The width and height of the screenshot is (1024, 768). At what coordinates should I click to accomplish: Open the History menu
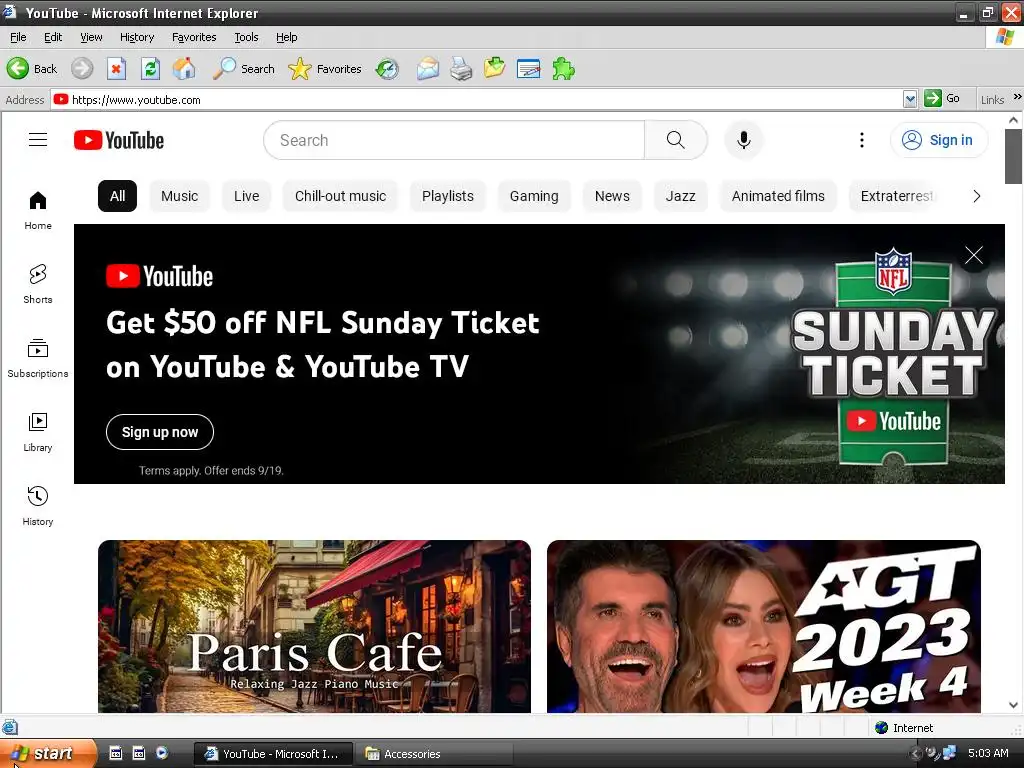[x=137, y=37]
